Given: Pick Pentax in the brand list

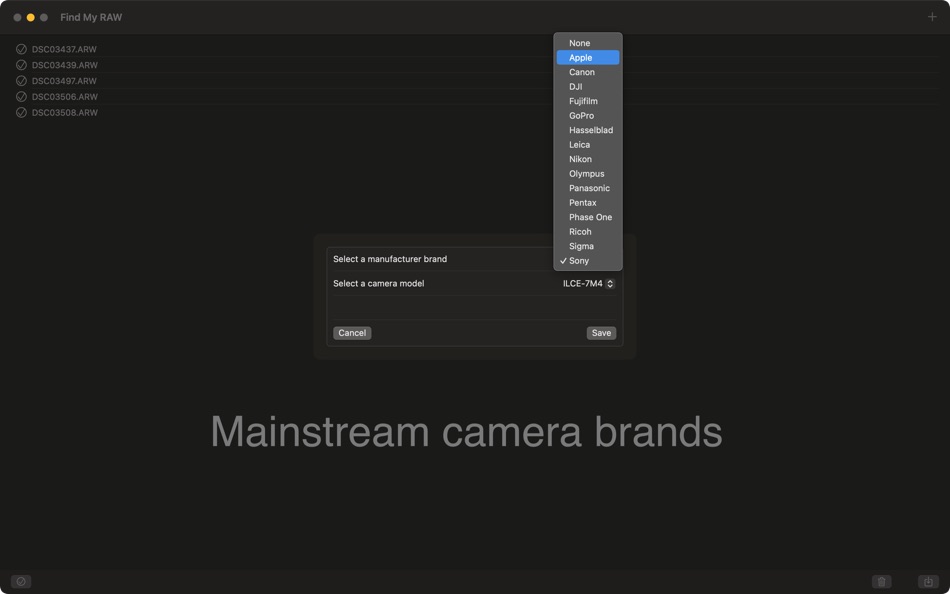Looking at the screenshot, I should [x=588, y=203].
